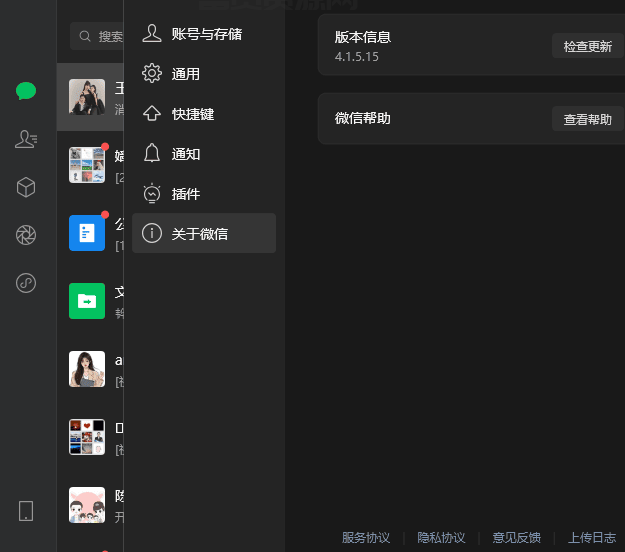Image resolution: width=625 pixels, height=552 pixels.
Task: Click the 查看帮助 button
Action: pos(588,119)
